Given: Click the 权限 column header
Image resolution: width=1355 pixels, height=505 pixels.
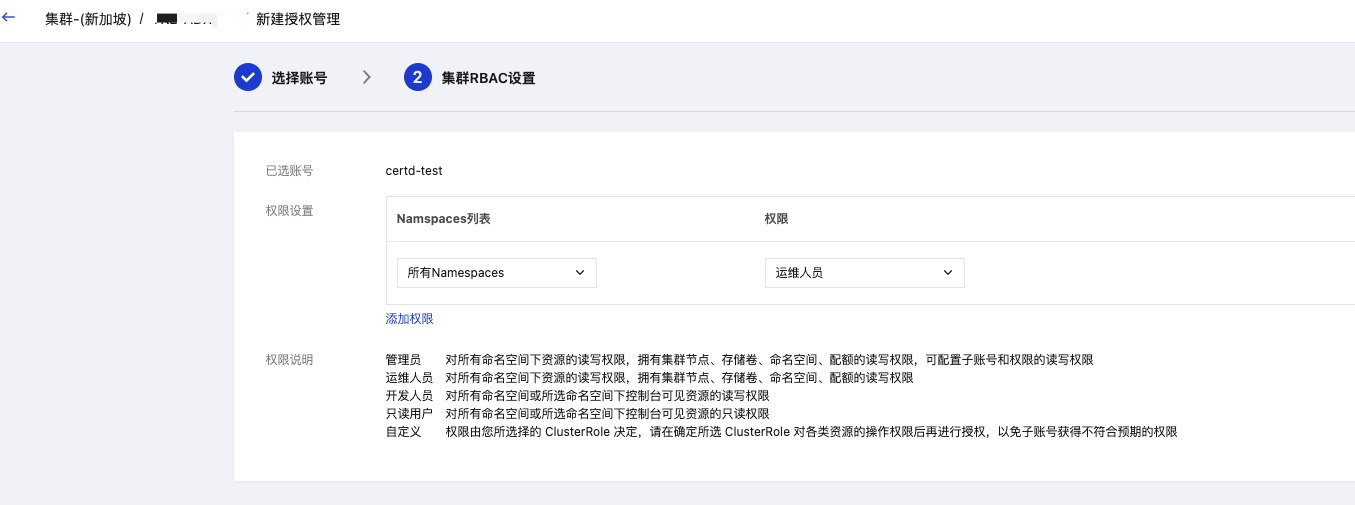Looking at the screenshot, I should tap(776, 218).
